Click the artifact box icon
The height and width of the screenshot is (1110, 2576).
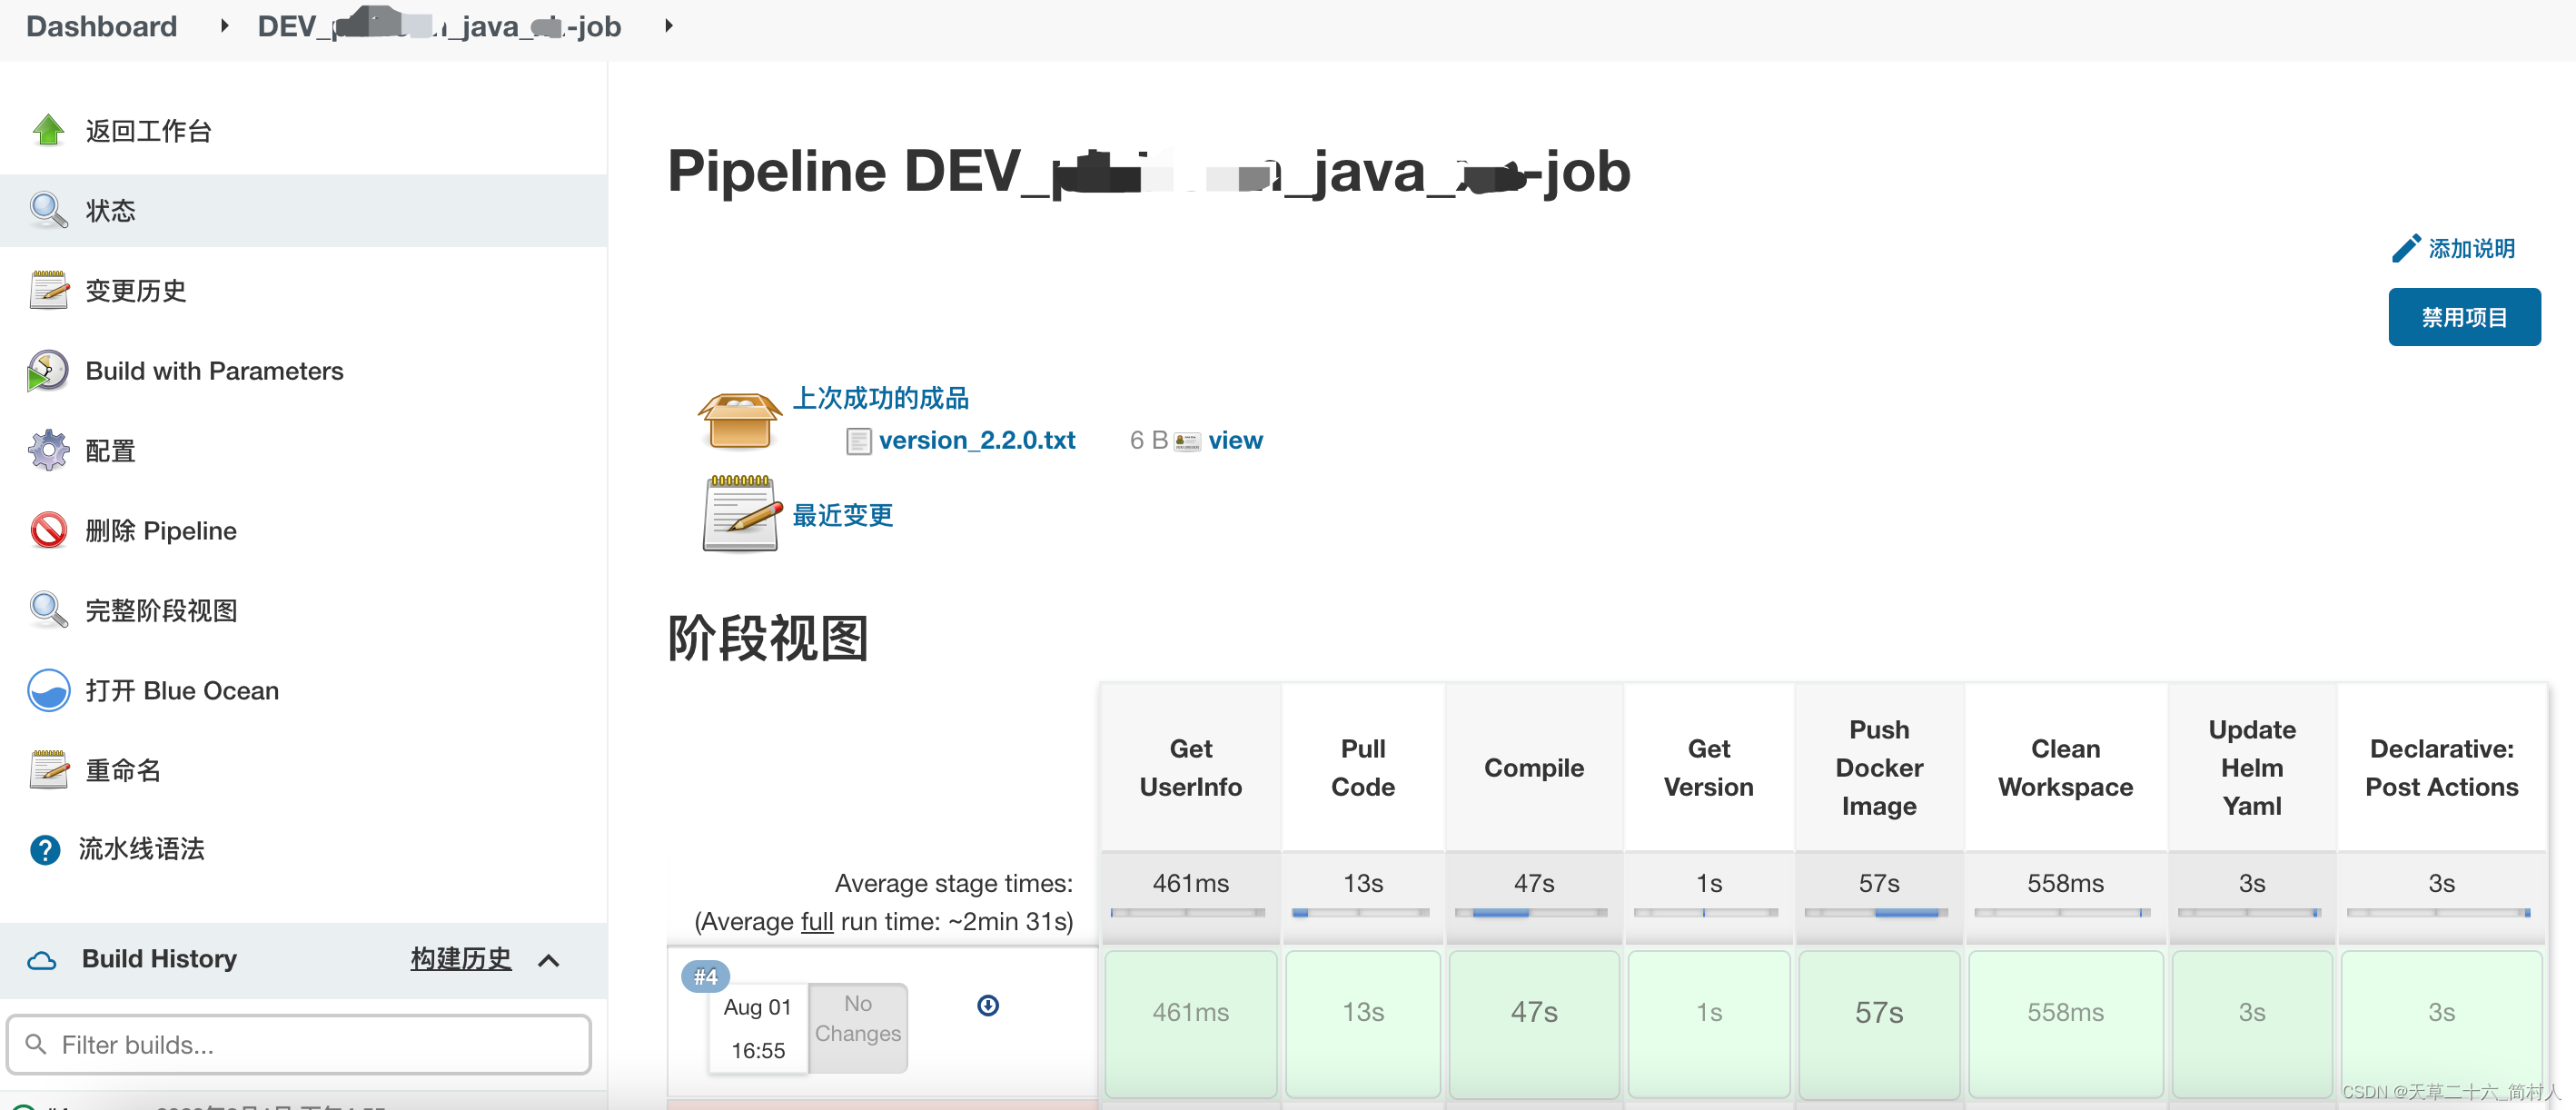[x=739, y=421]
